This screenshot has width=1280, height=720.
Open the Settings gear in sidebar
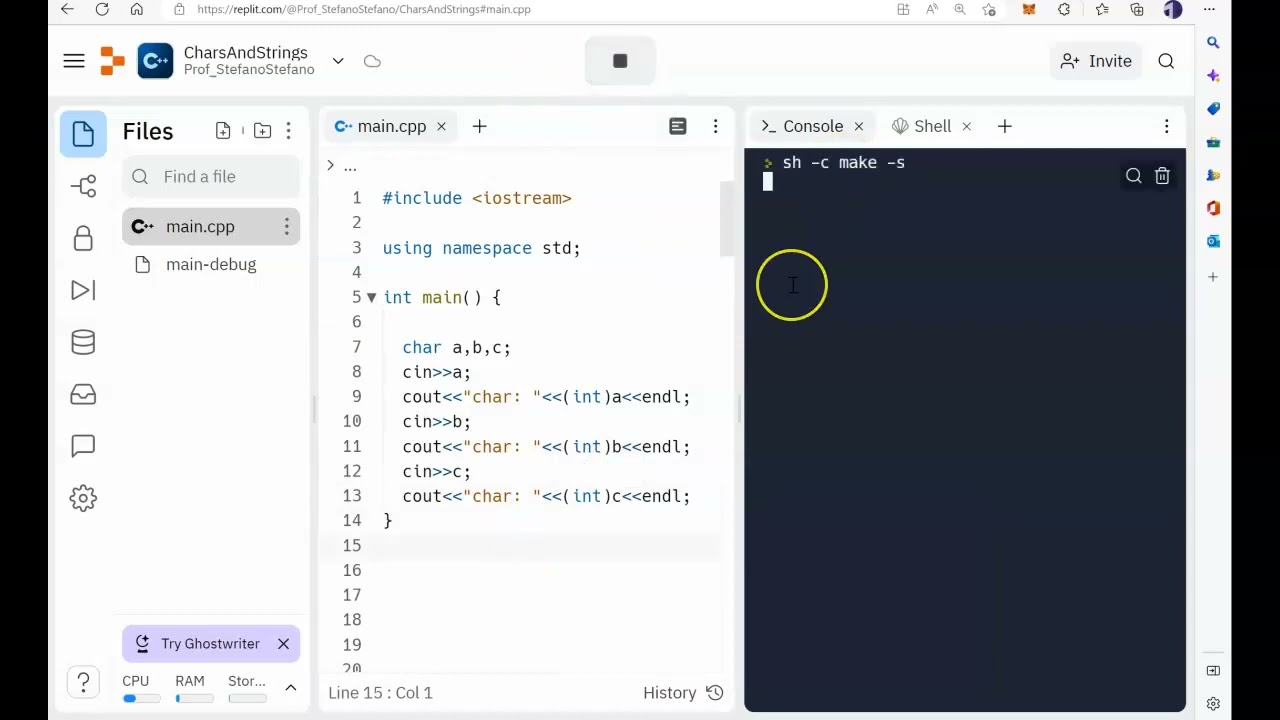click(83, 498)
